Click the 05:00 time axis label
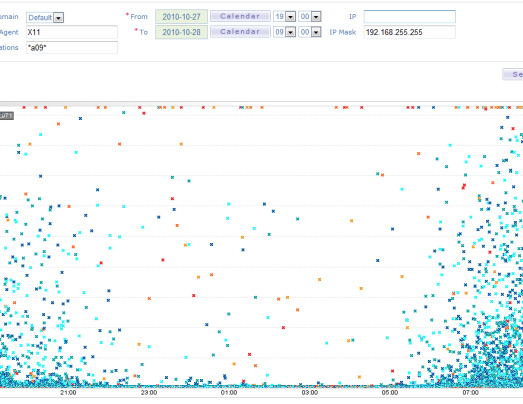 [390, 393]
